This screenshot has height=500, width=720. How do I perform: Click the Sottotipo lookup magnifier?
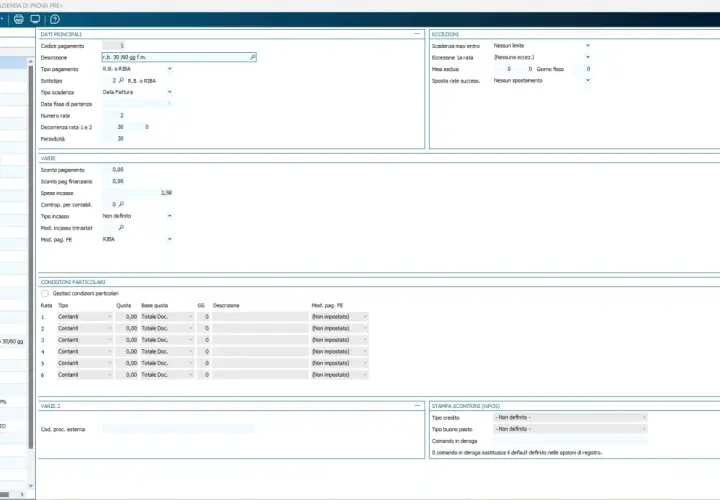[121, 80]
